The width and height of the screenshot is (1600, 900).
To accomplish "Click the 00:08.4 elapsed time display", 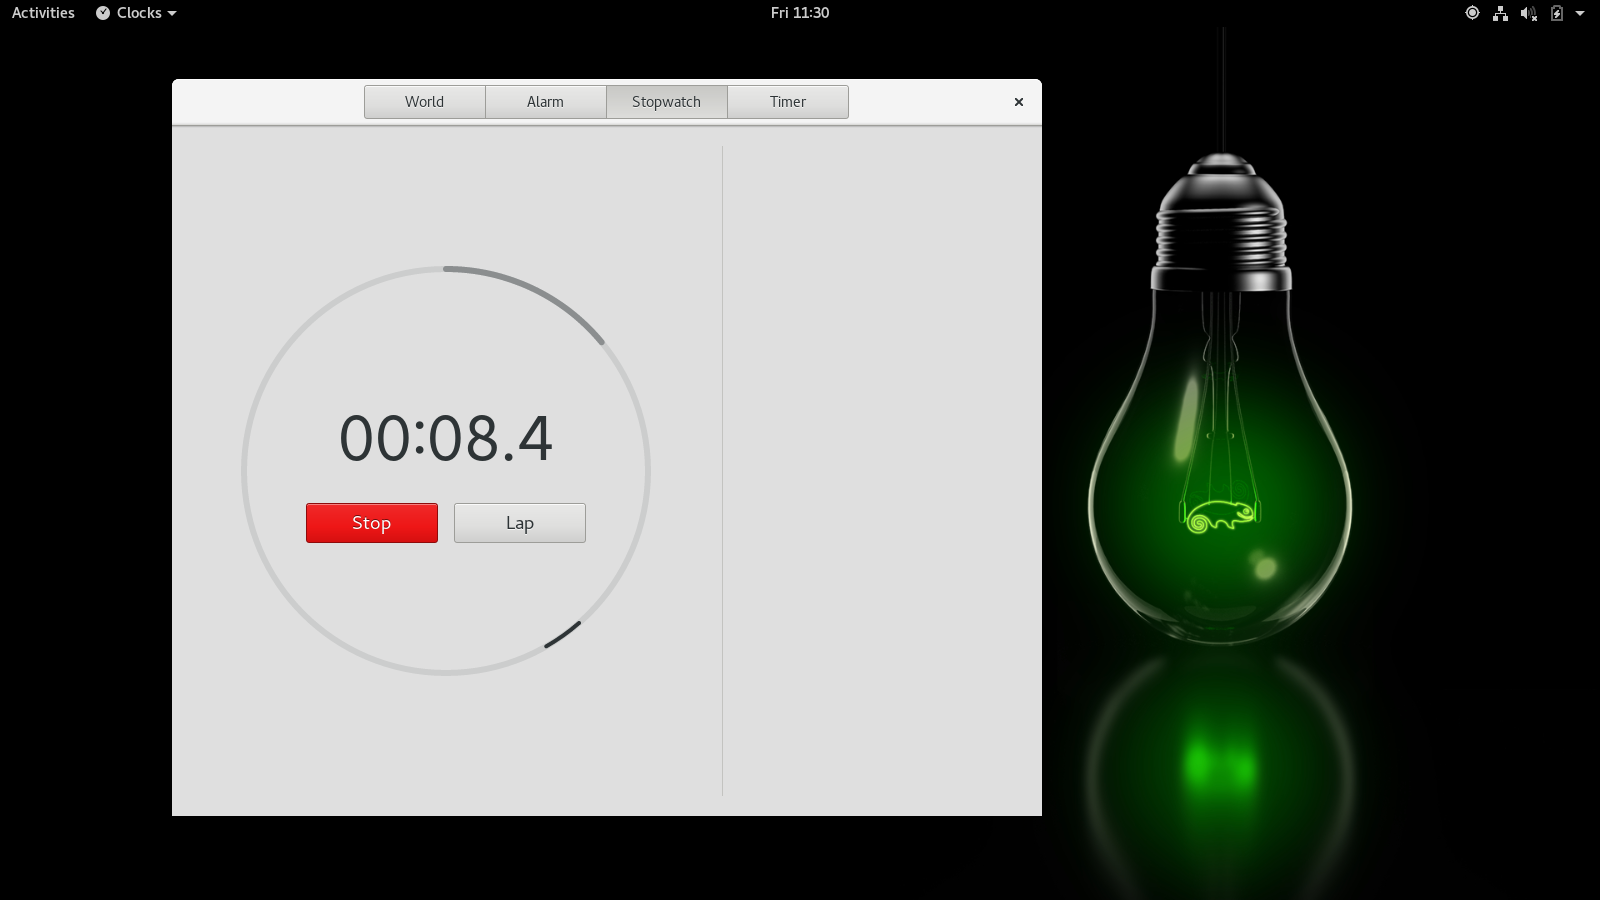I will (x=446, y=439).
